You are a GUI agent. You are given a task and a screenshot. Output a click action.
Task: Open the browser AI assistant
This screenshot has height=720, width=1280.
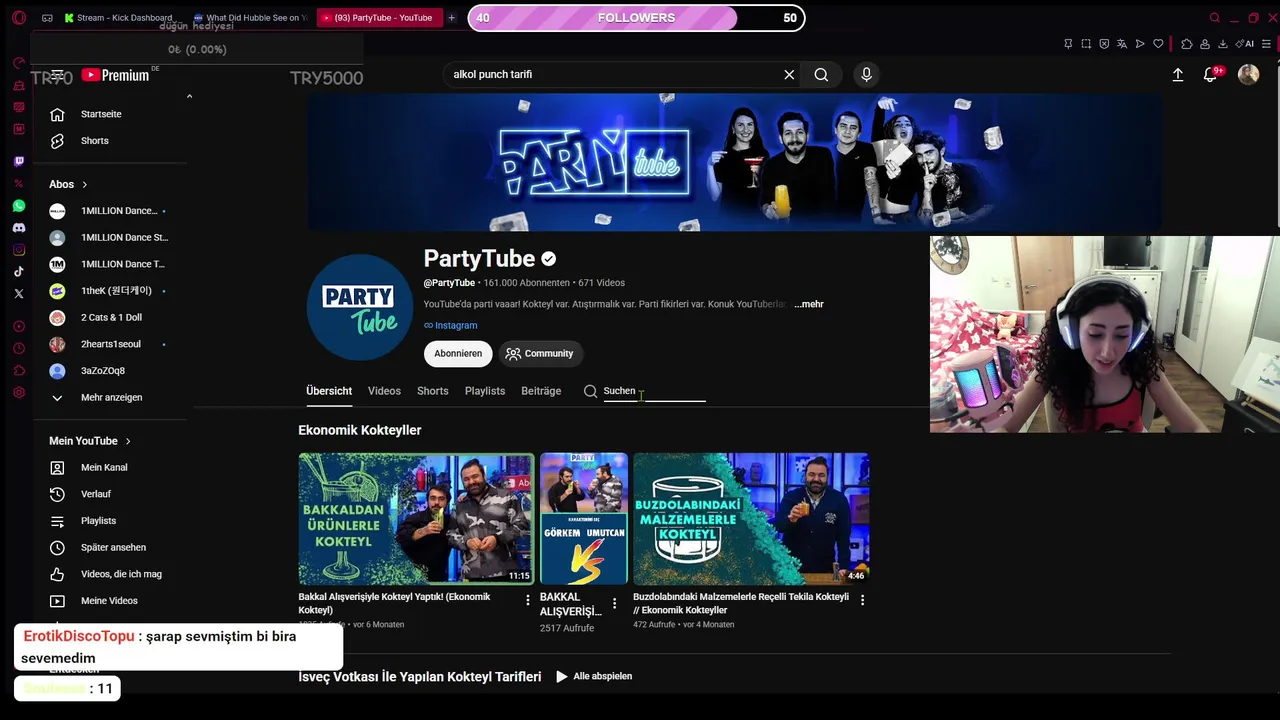pos(1245,44)
